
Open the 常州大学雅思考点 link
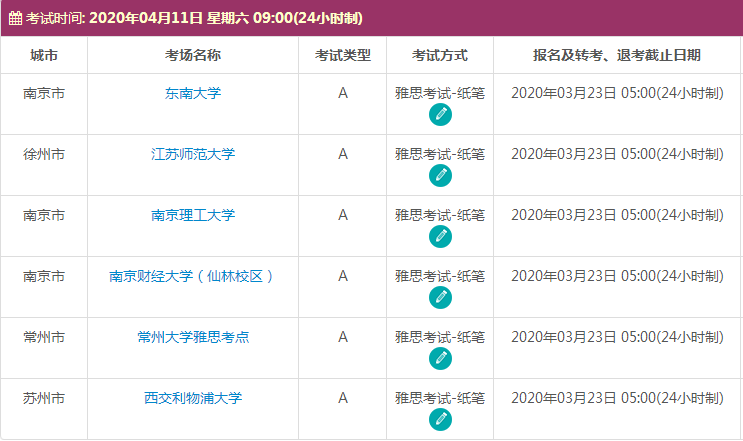[x=193, y=337]
